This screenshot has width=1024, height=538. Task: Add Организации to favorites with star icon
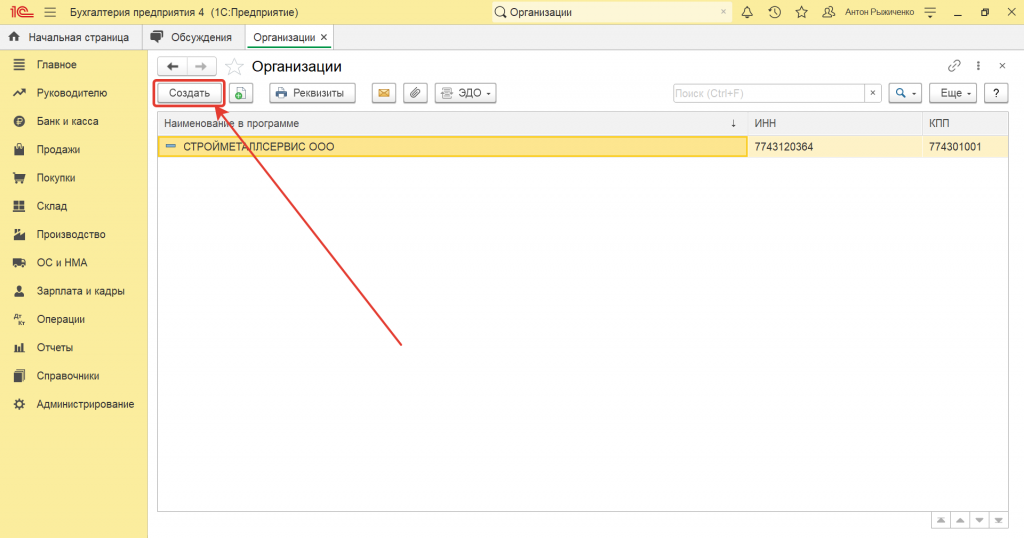click(x=234, y=67)
